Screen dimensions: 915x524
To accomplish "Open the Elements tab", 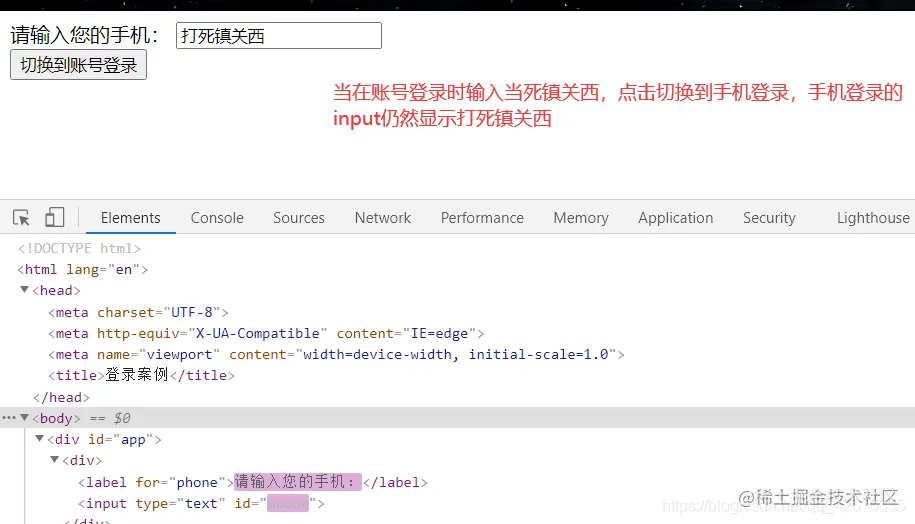I will [x=130, y=218].
